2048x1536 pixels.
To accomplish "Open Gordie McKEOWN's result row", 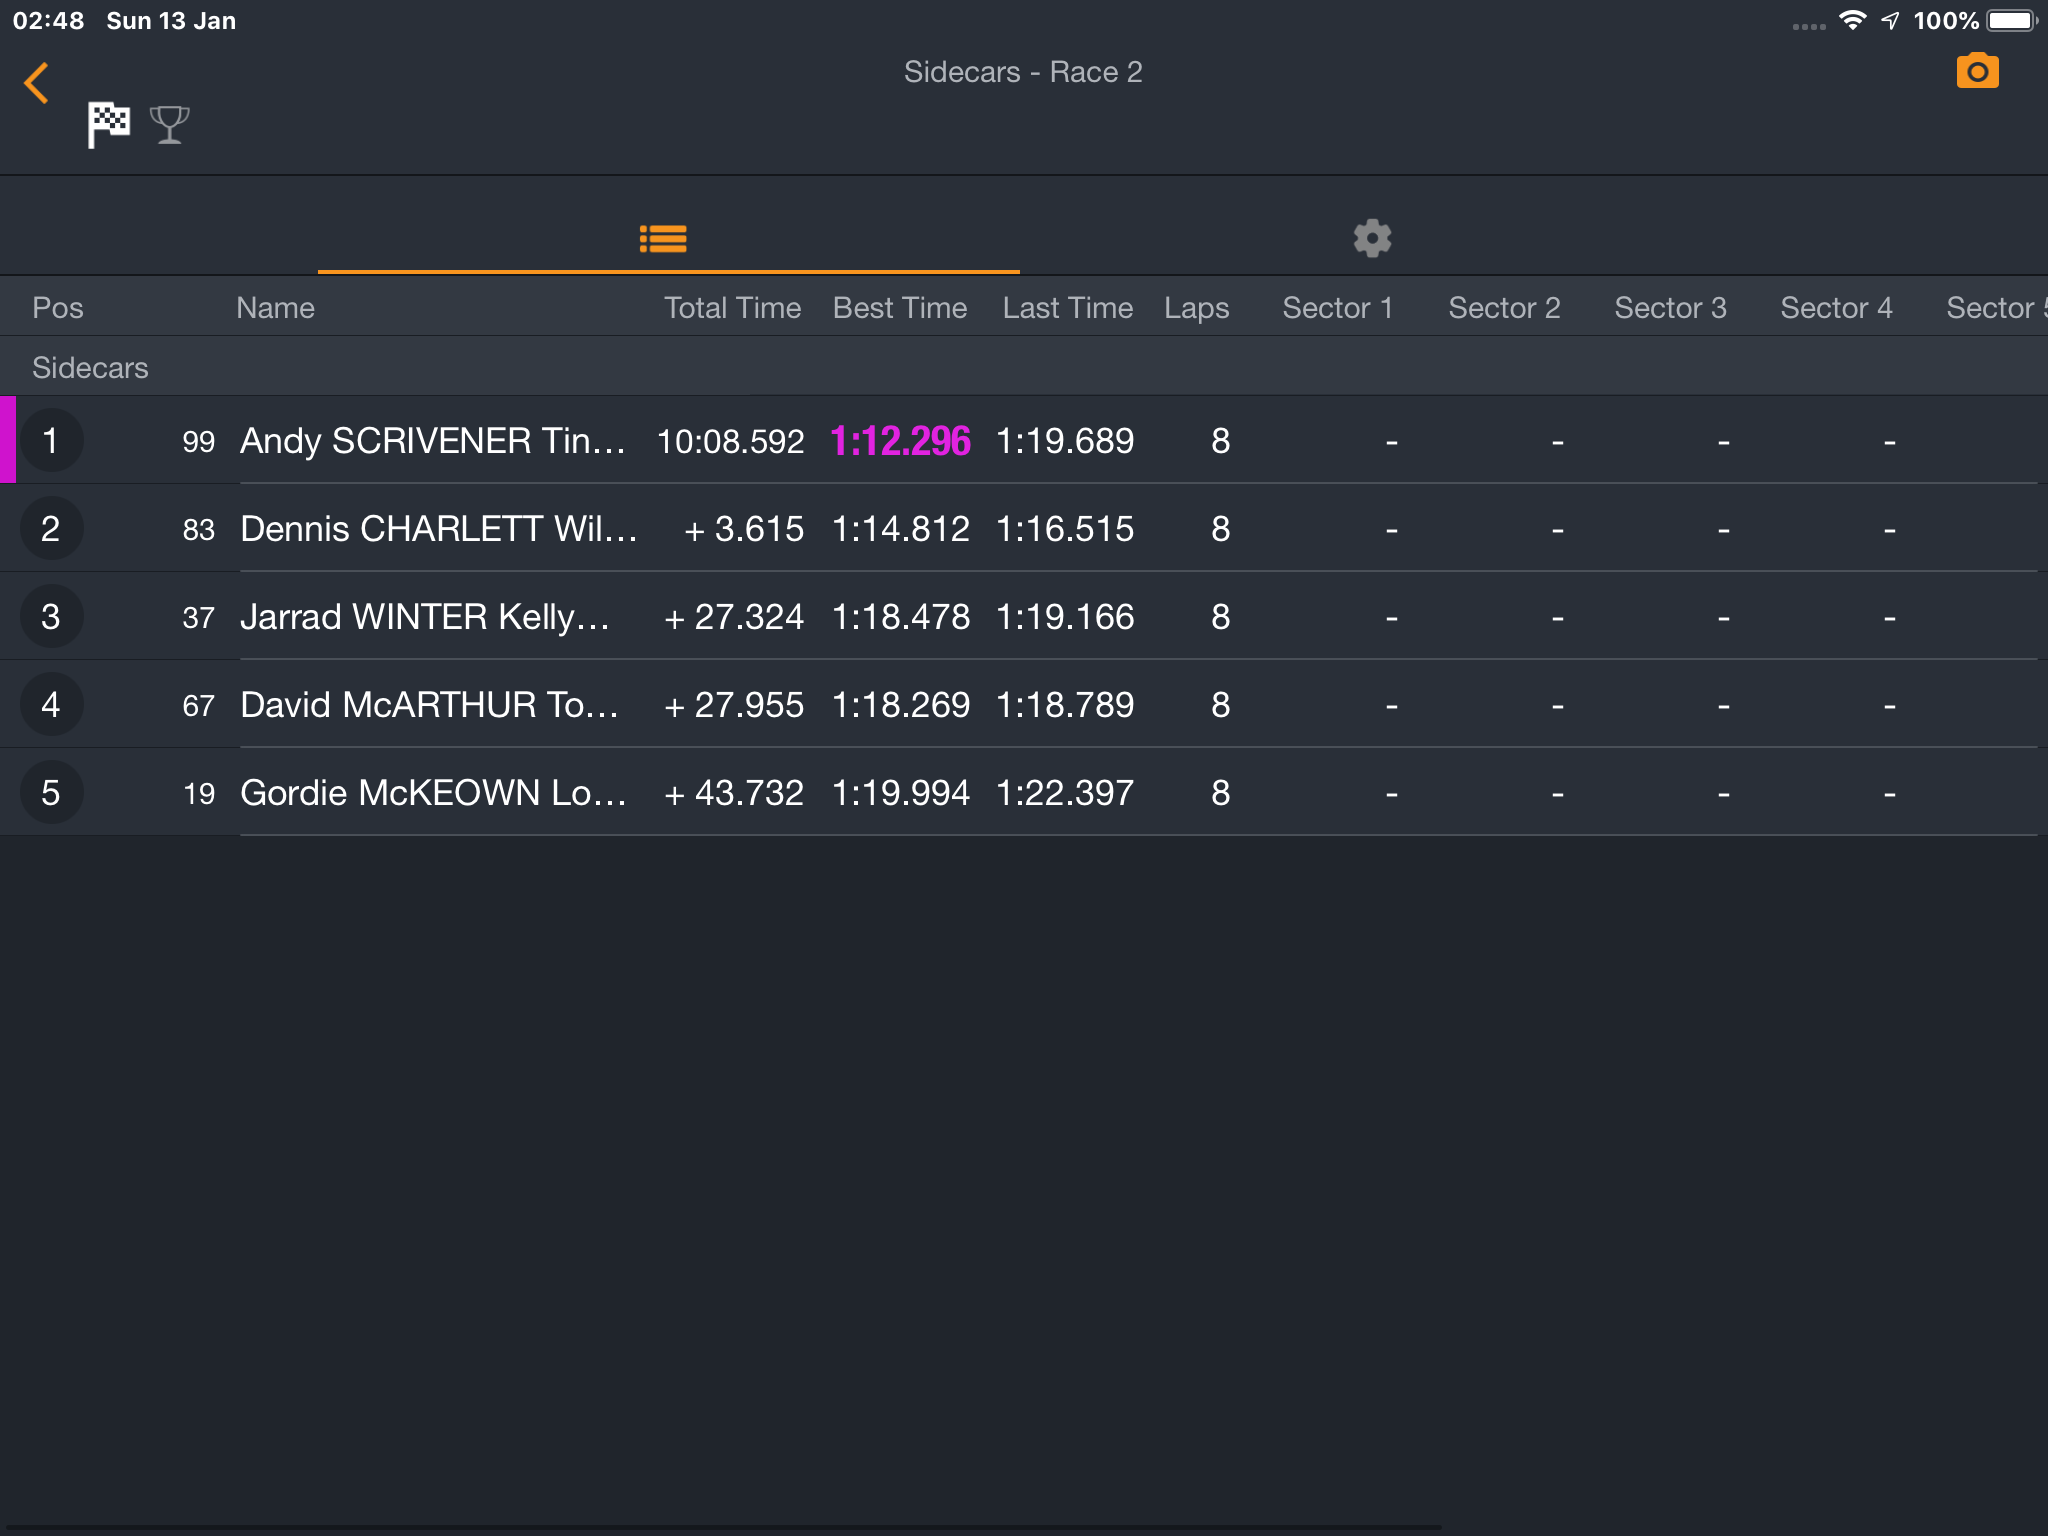I will (x=1024, y=792).
